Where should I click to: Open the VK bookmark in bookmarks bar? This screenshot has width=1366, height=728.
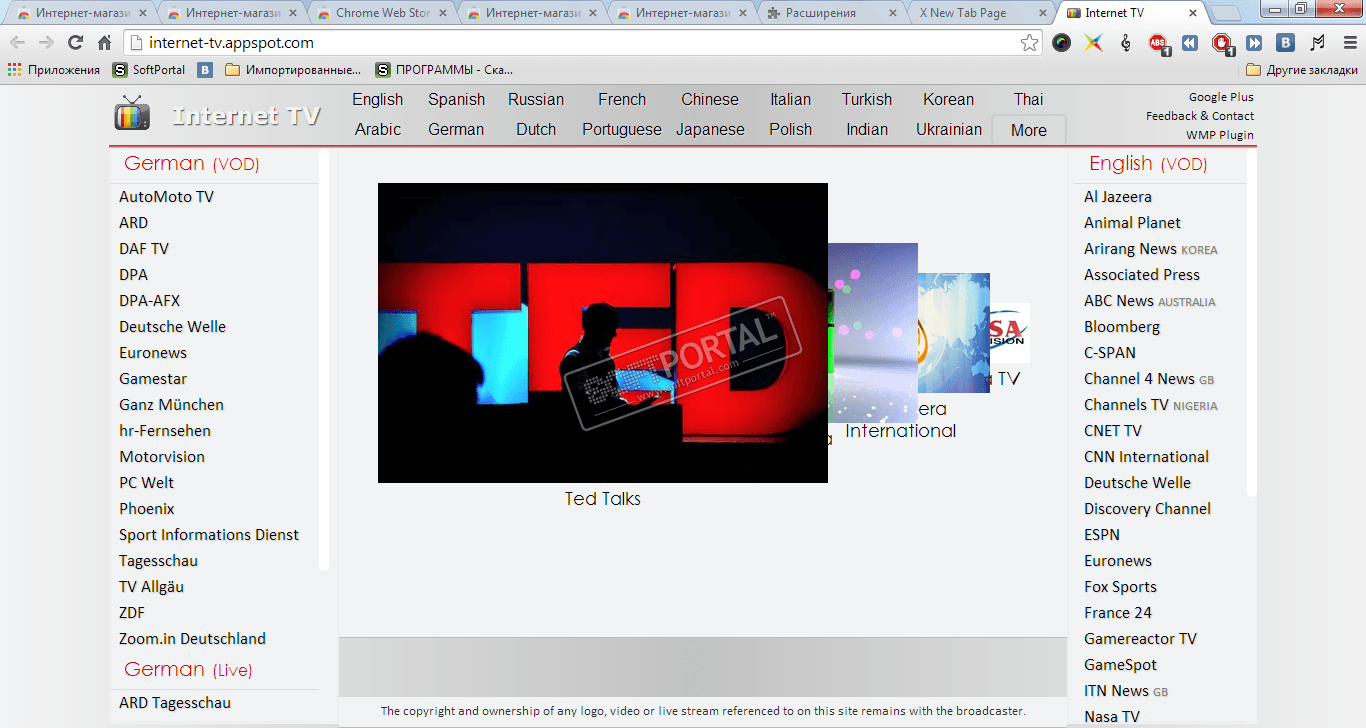point(205,70)
